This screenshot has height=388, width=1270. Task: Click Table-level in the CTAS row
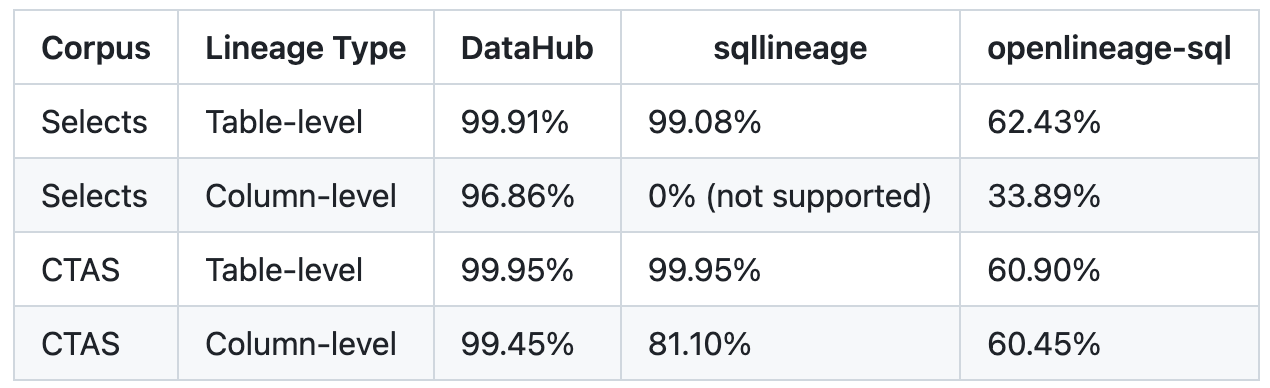point(284,270)
